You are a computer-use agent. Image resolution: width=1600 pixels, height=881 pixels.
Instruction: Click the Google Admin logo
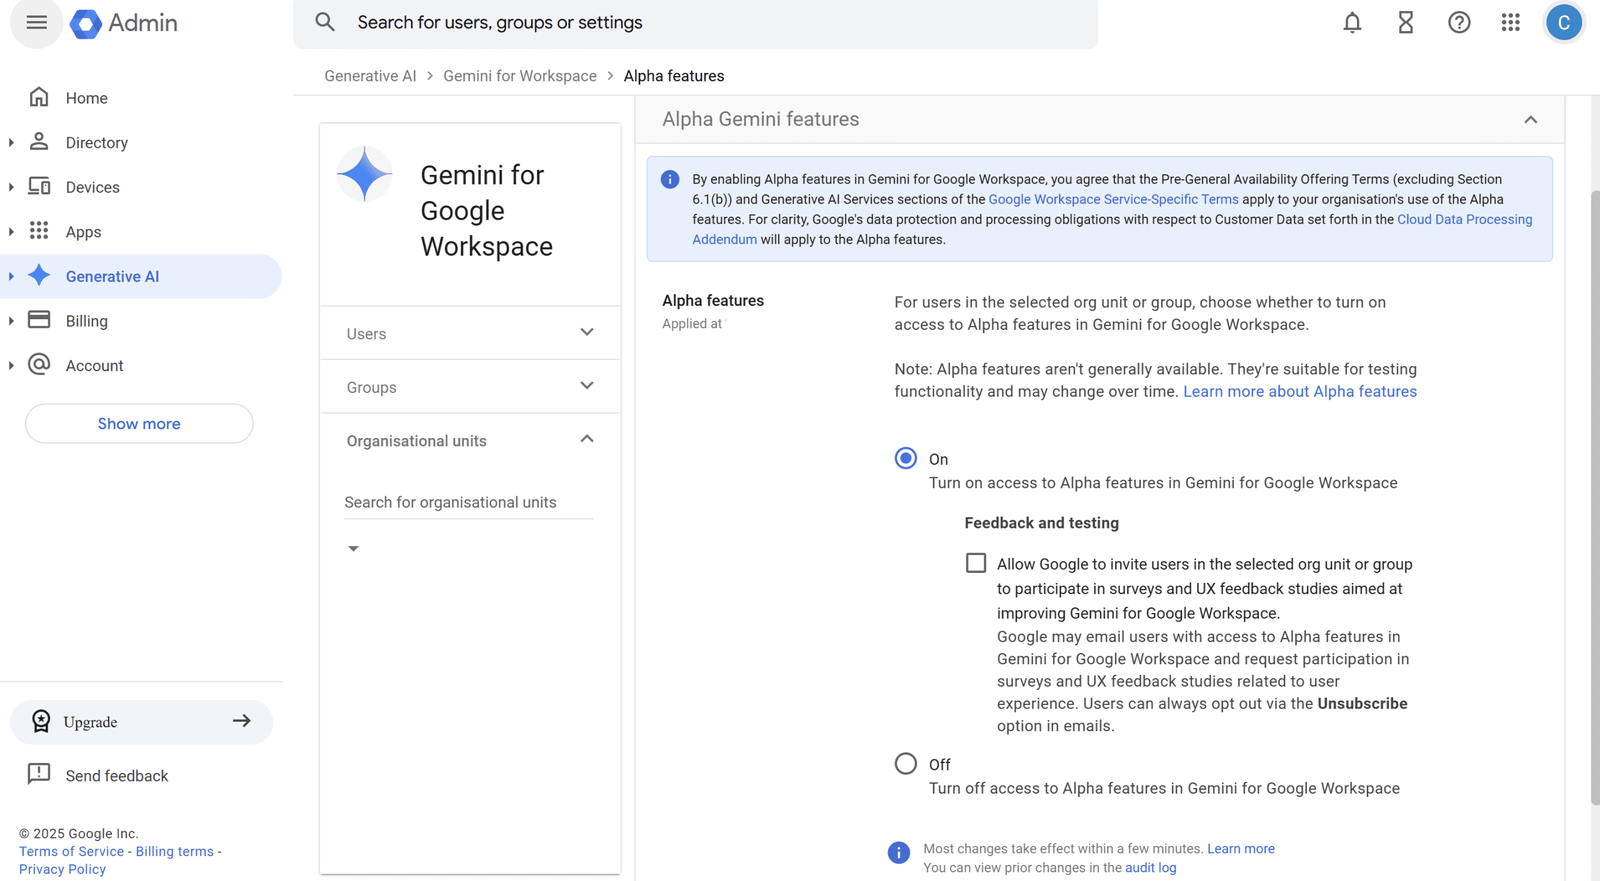[x=124, y=22]
